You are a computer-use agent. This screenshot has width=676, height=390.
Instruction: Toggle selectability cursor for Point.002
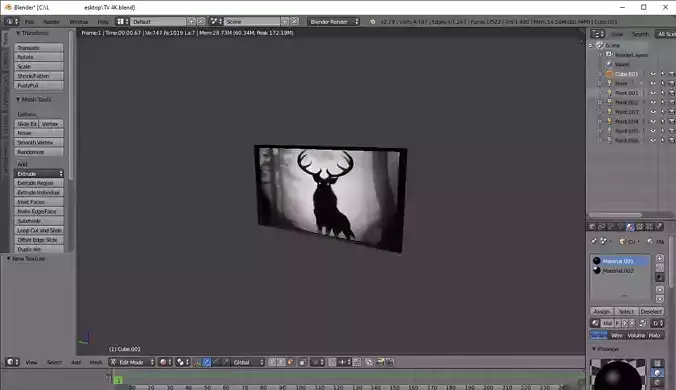click(663, 102)
